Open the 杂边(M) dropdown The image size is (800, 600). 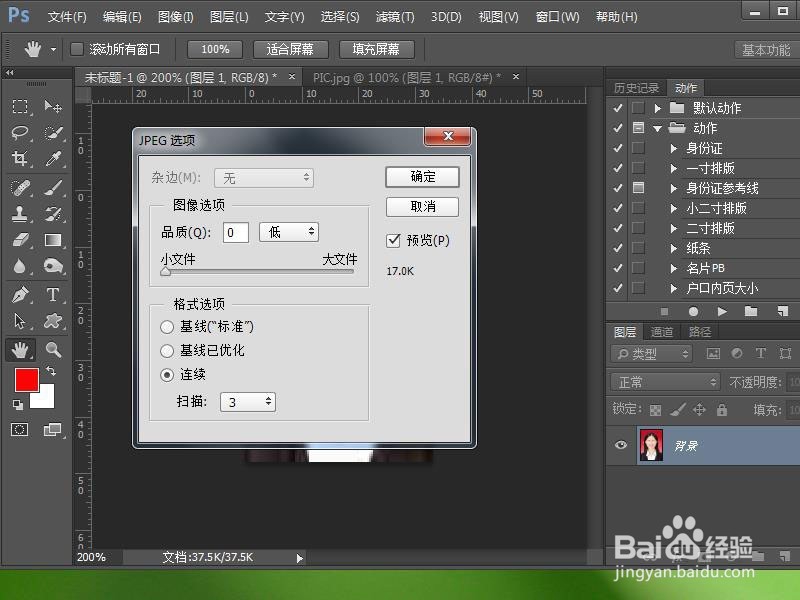click(x=264, y=177)
